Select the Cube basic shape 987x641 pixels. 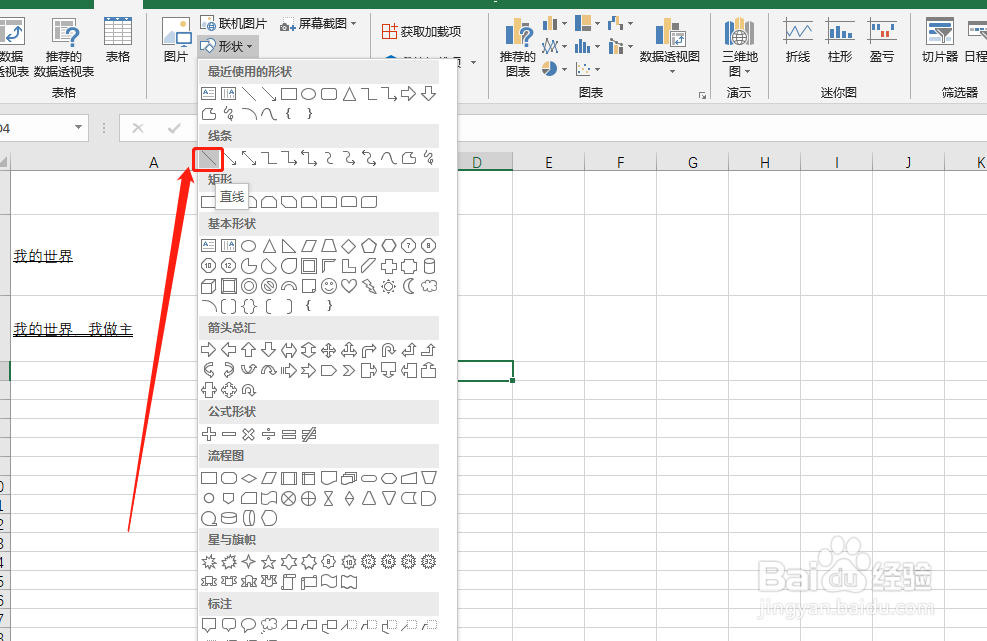click(x=208, y=286)
